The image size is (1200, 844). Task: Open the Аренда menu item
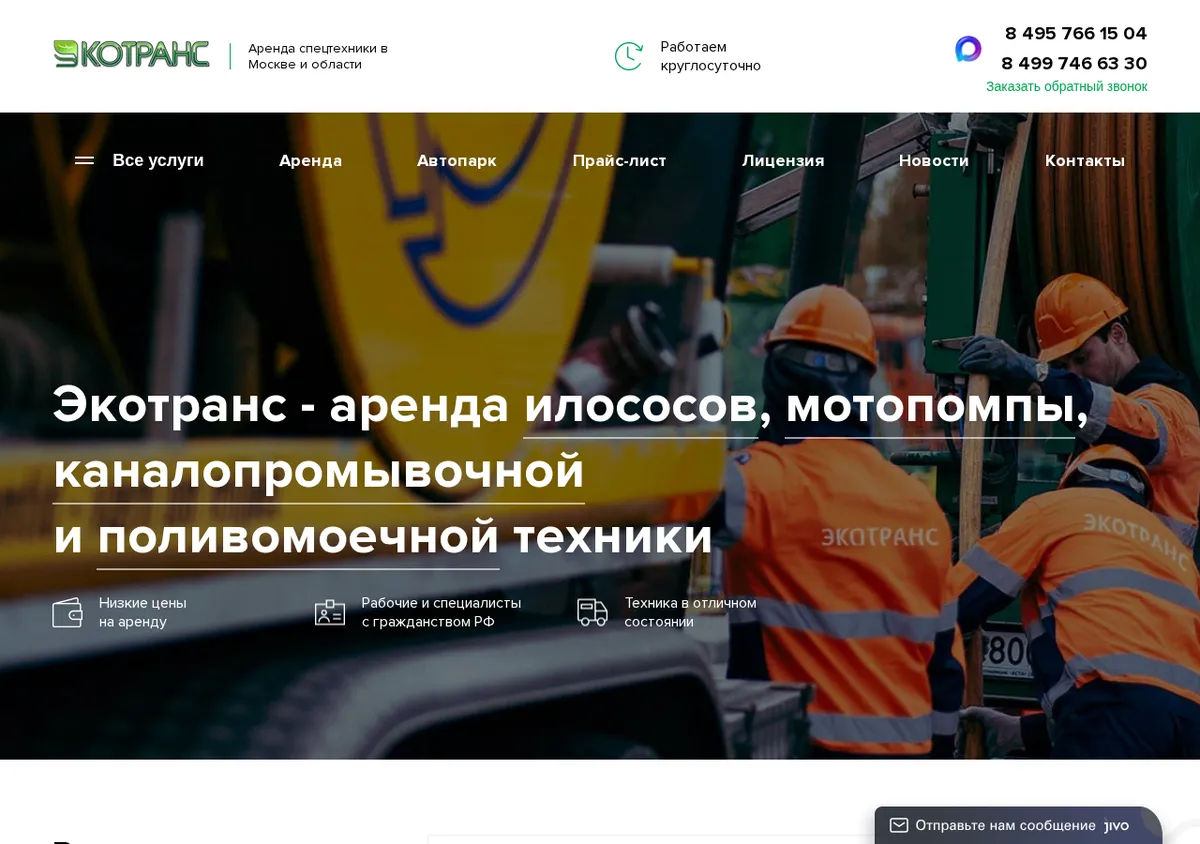click(310, 161)
